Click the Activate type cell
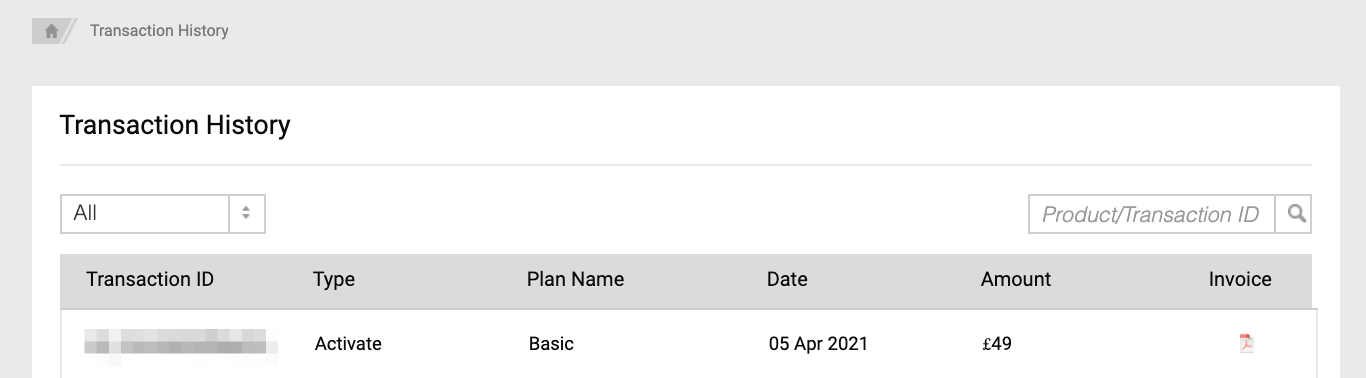This screenshot has width=1366, height=378. [348, 344]
